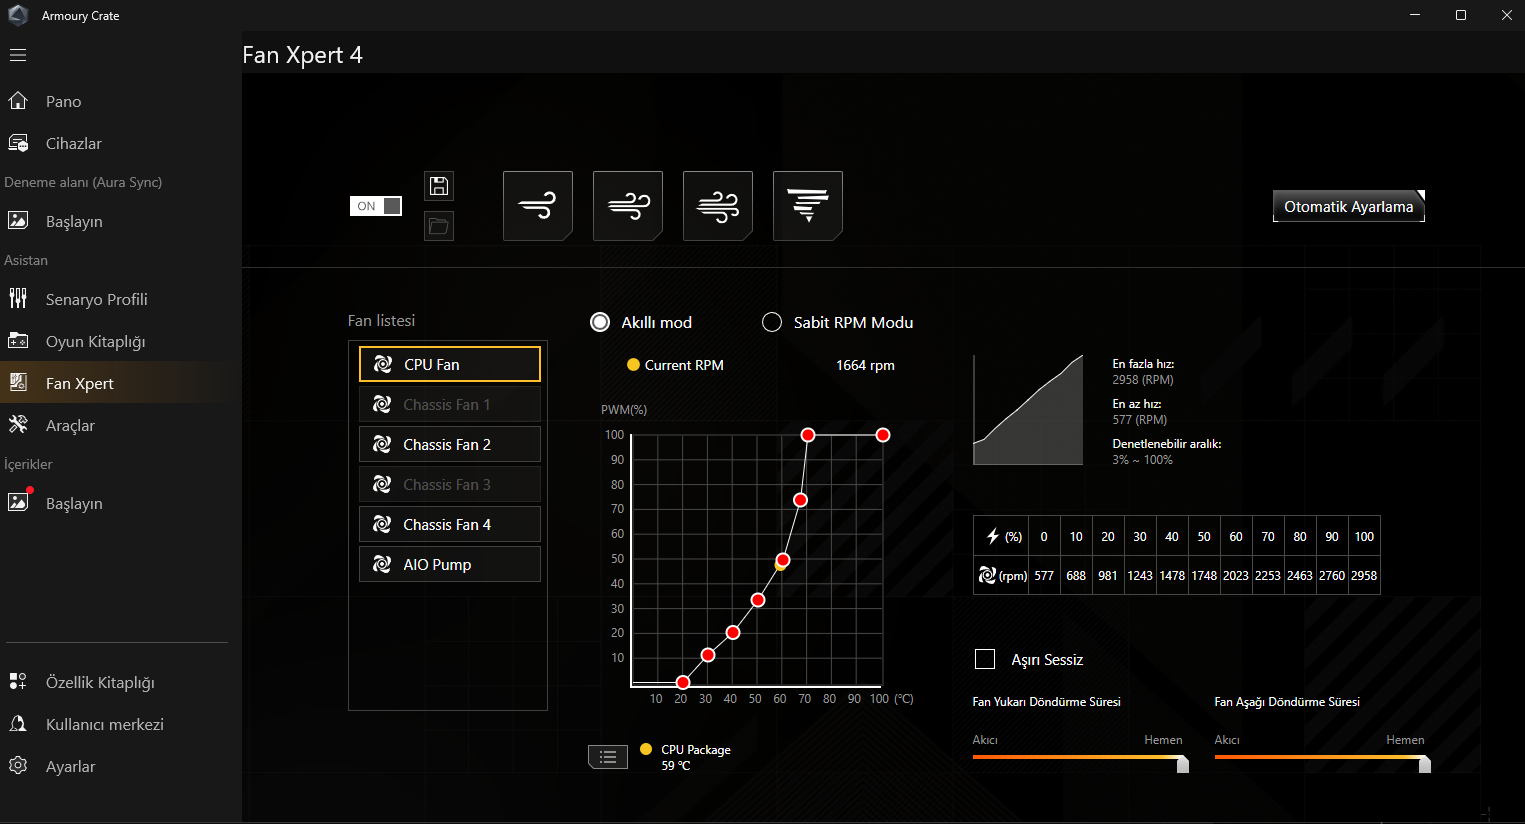Select the silent fan mode preset icon
This screenshot has height=824, width=1525.
click(538, 206)
